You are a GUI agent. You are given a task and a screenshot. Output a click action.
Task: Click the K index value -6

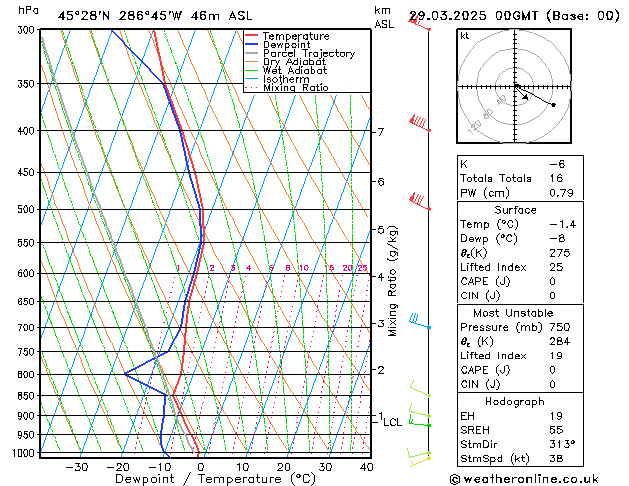tap(557, 164)
